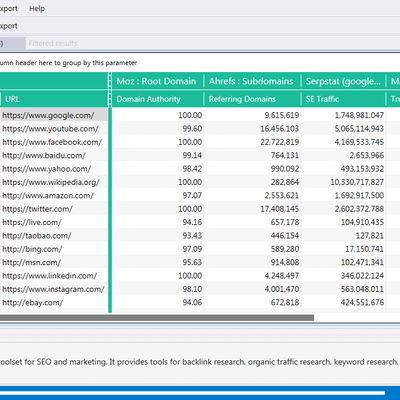Select the http://bing.com/ URL
Screen dimensions: 400x400
point(32,249)
